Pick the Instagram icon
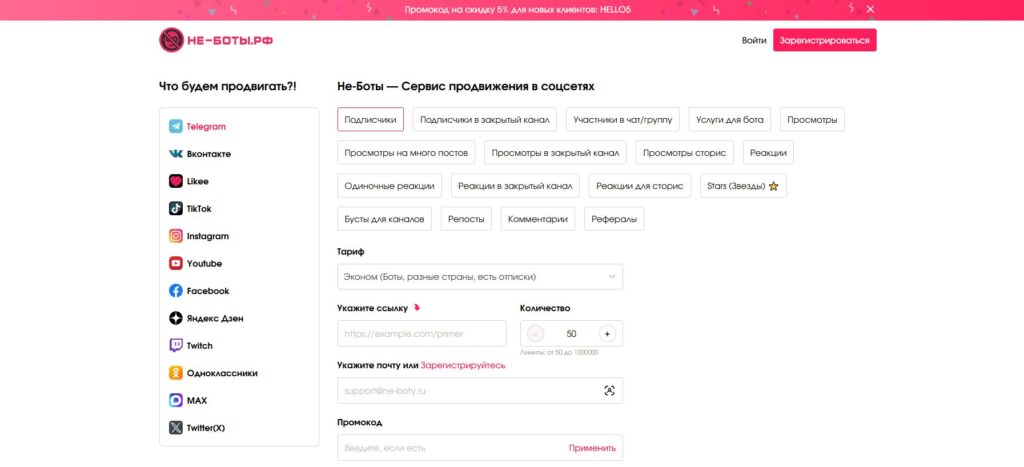The image size is (1024, 467). click(x=176, y=236)
